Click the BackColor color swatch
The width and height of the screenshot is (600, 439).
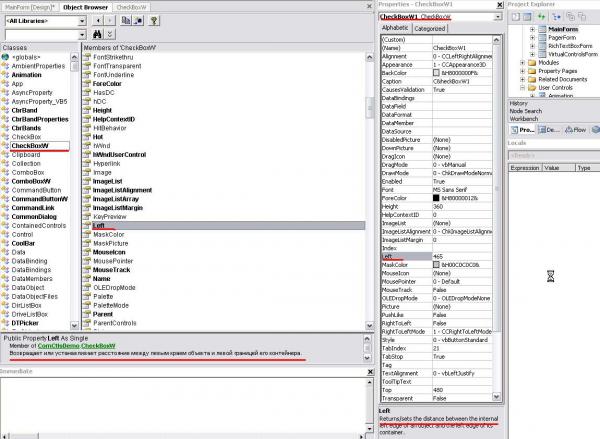pyautogui.click(x=436, y=73)
